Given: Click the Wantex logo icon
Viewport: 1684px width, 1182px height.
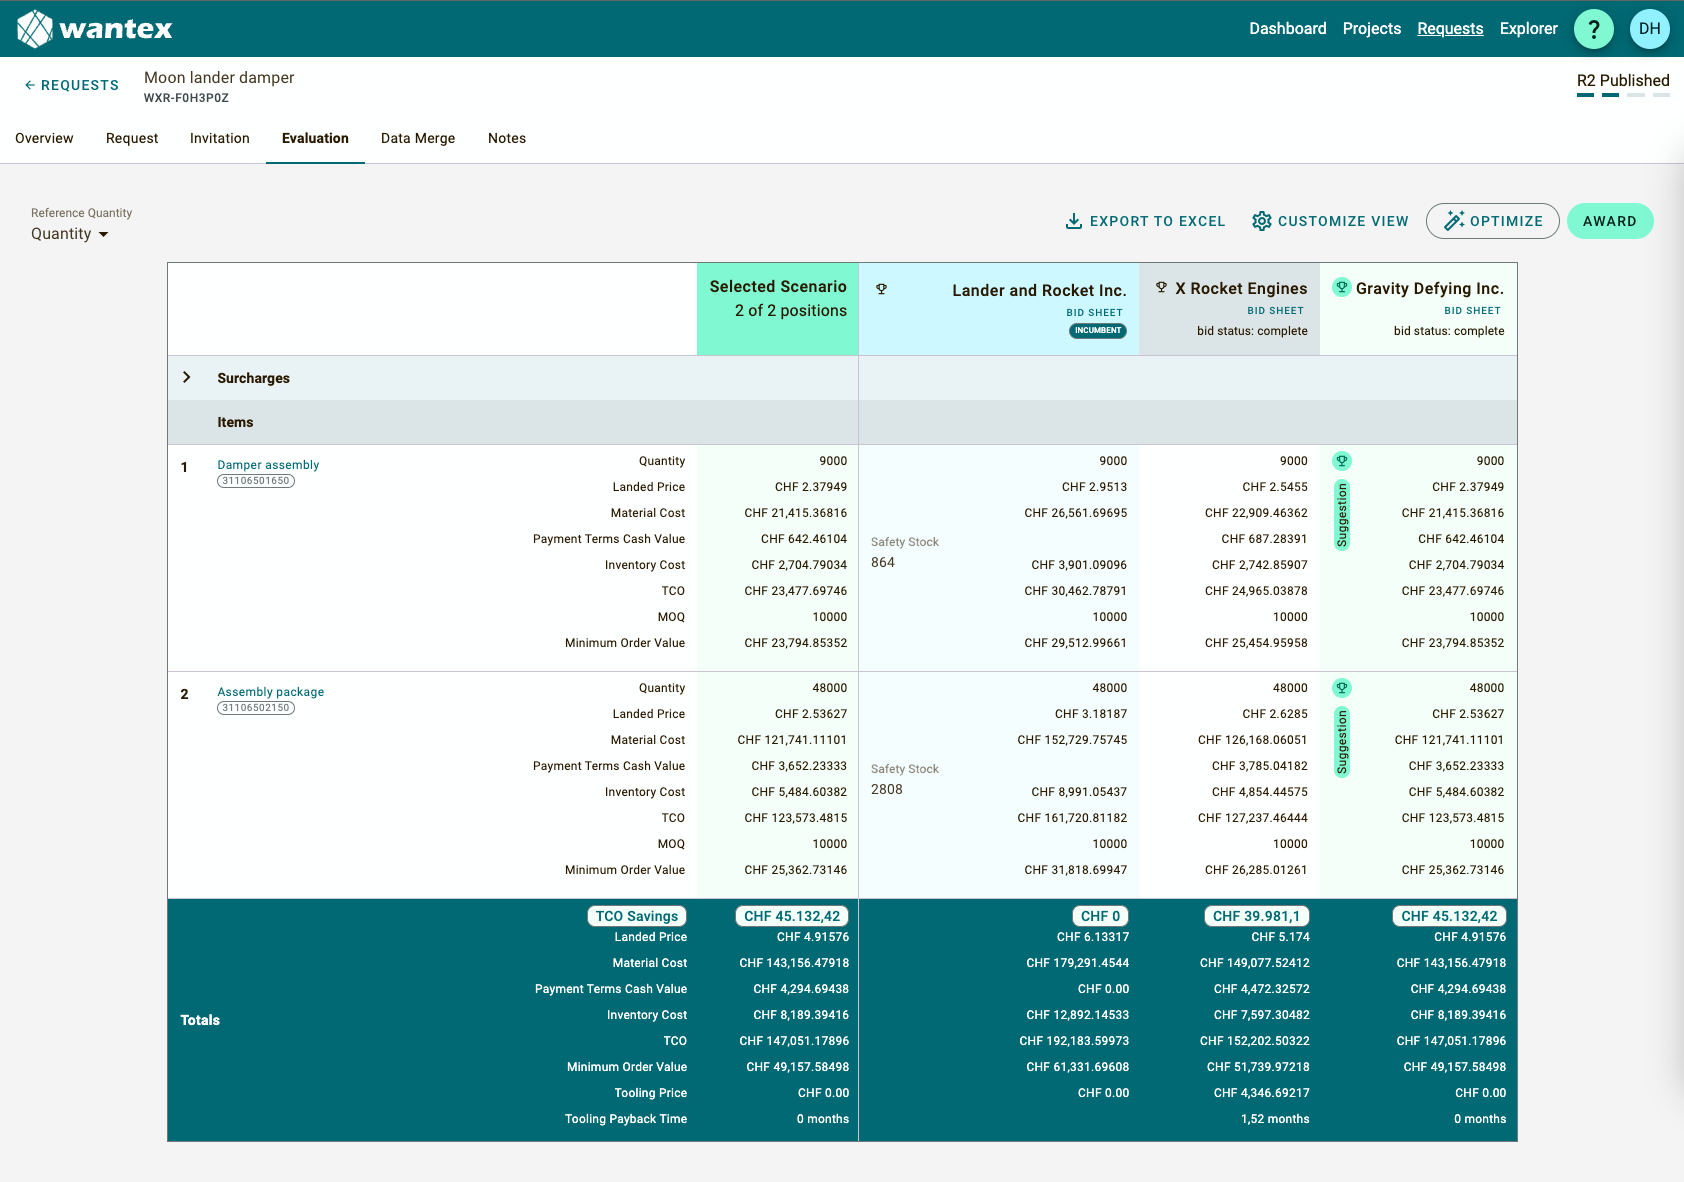Looking at the screenshot, I should tap(35, 29).
